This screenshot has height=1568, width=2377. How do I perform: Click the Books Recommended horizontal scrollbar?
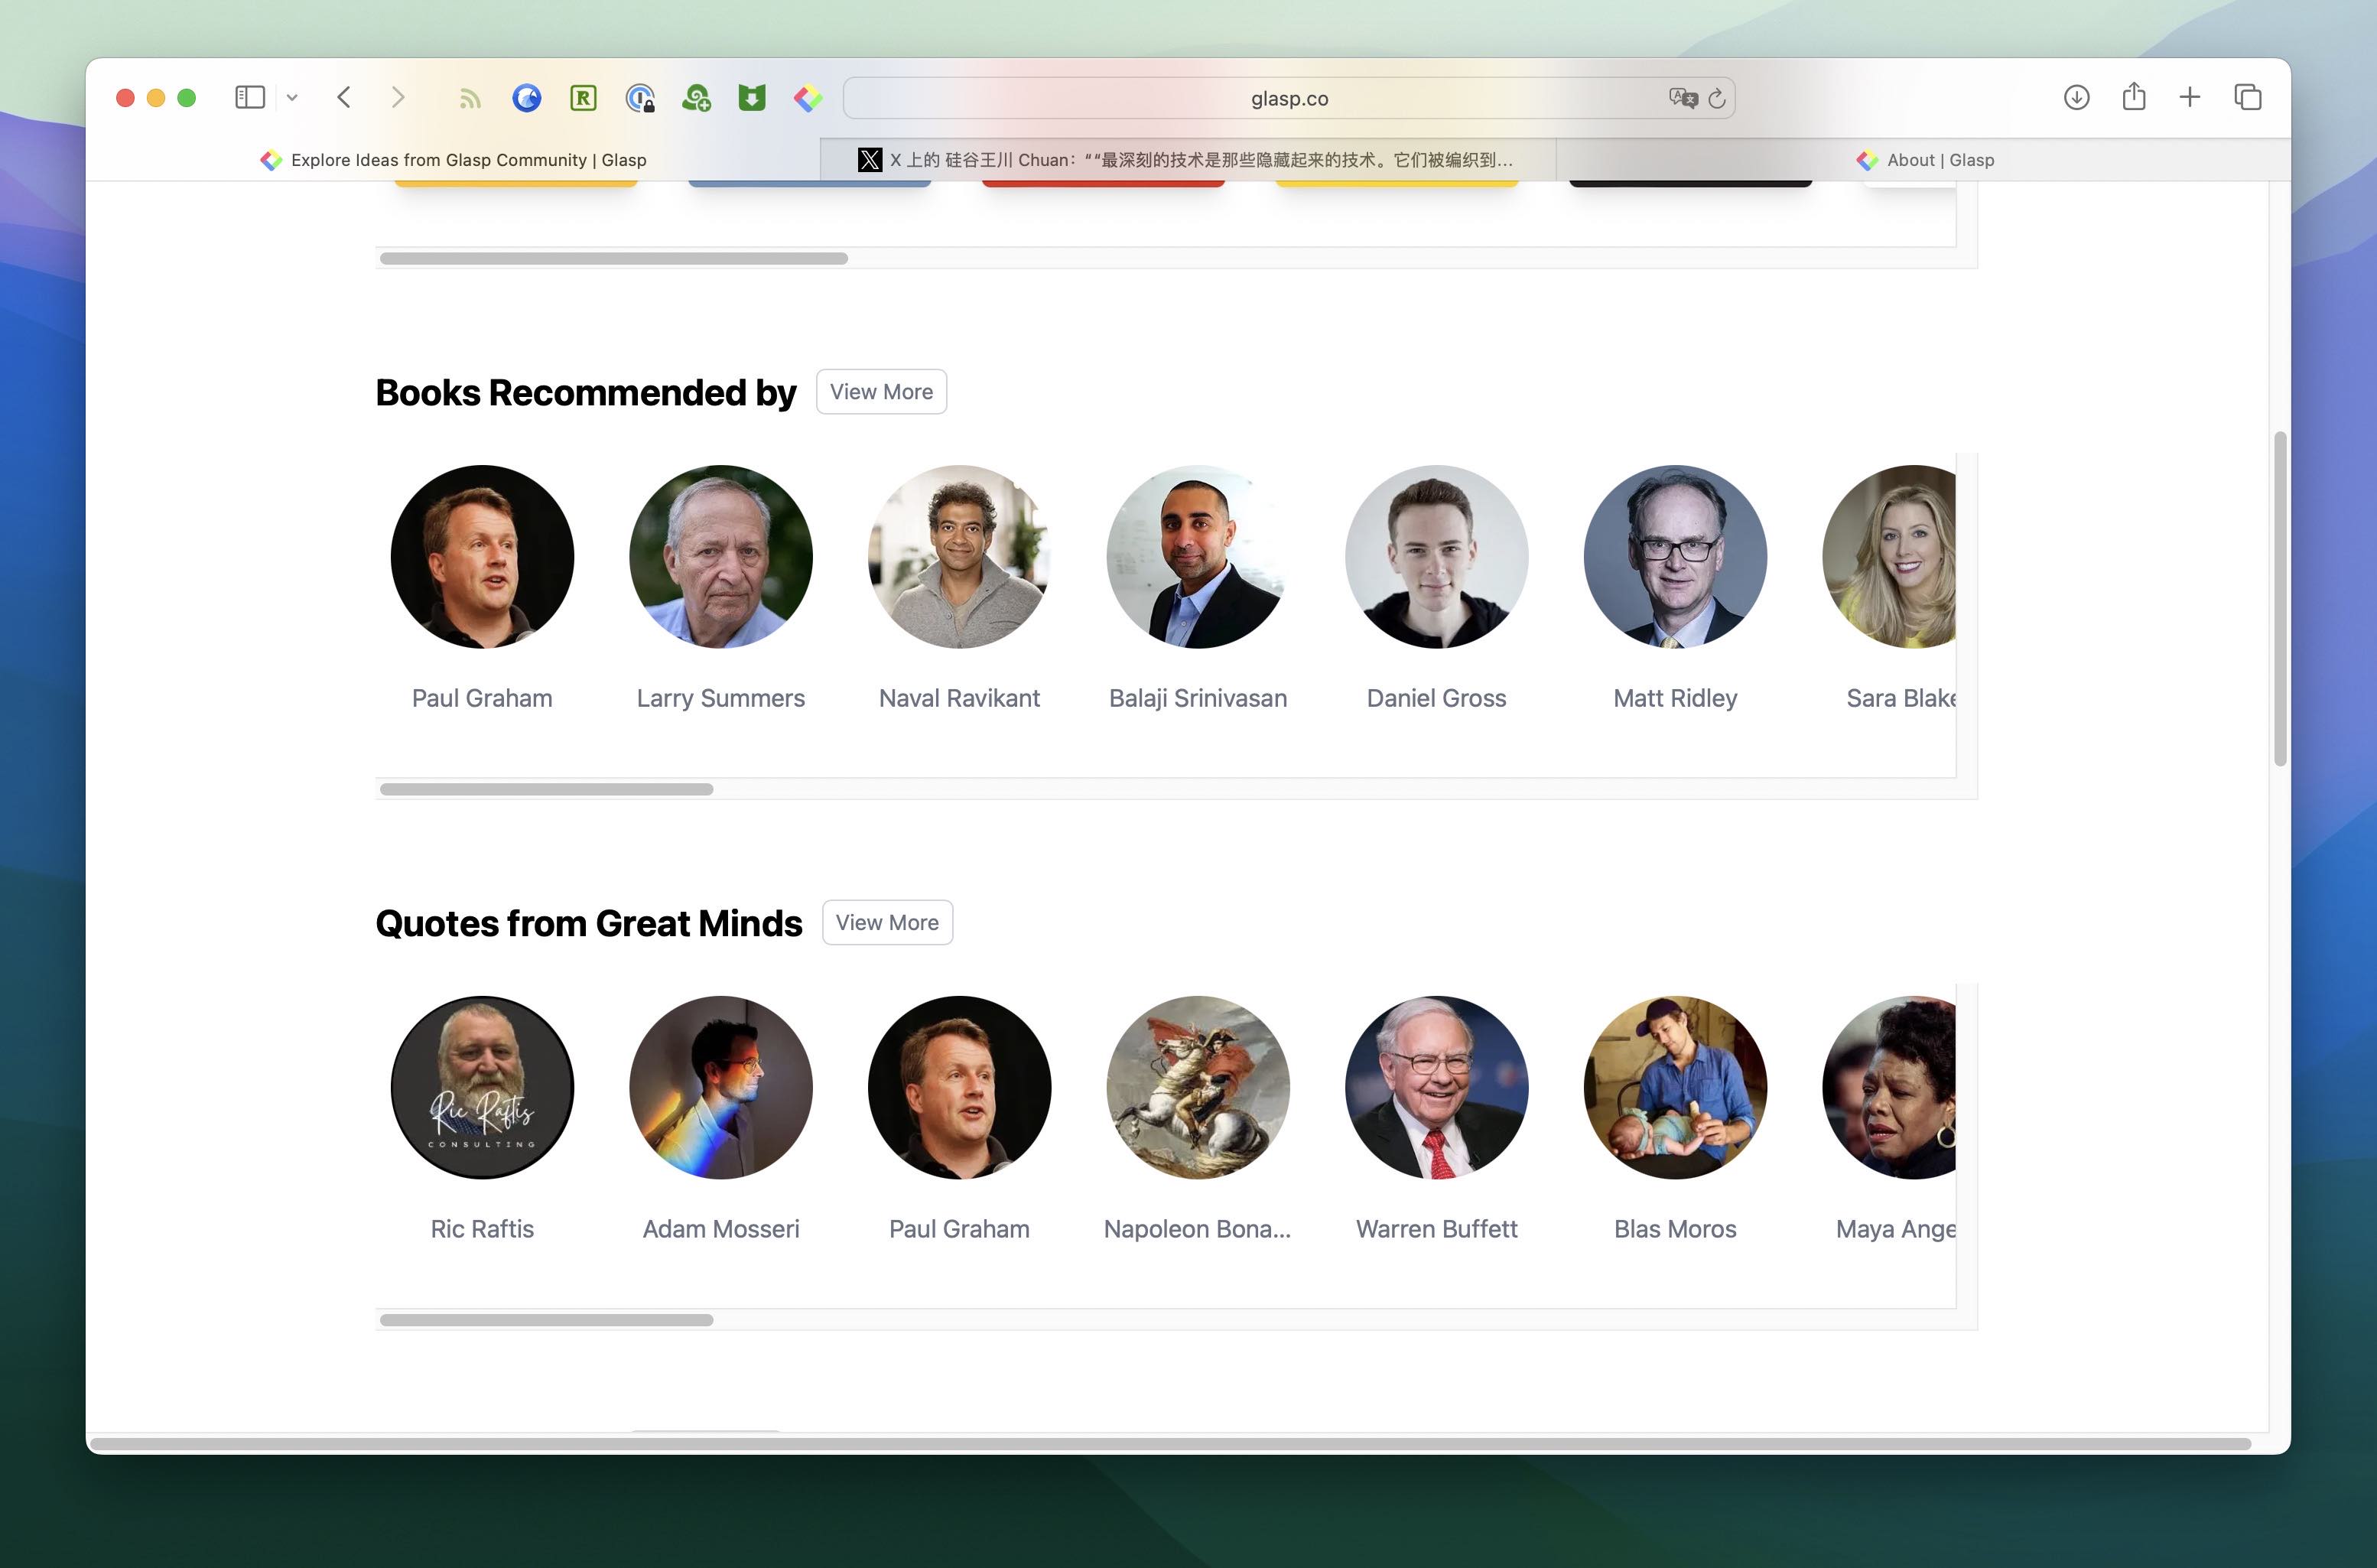point(546,789)
